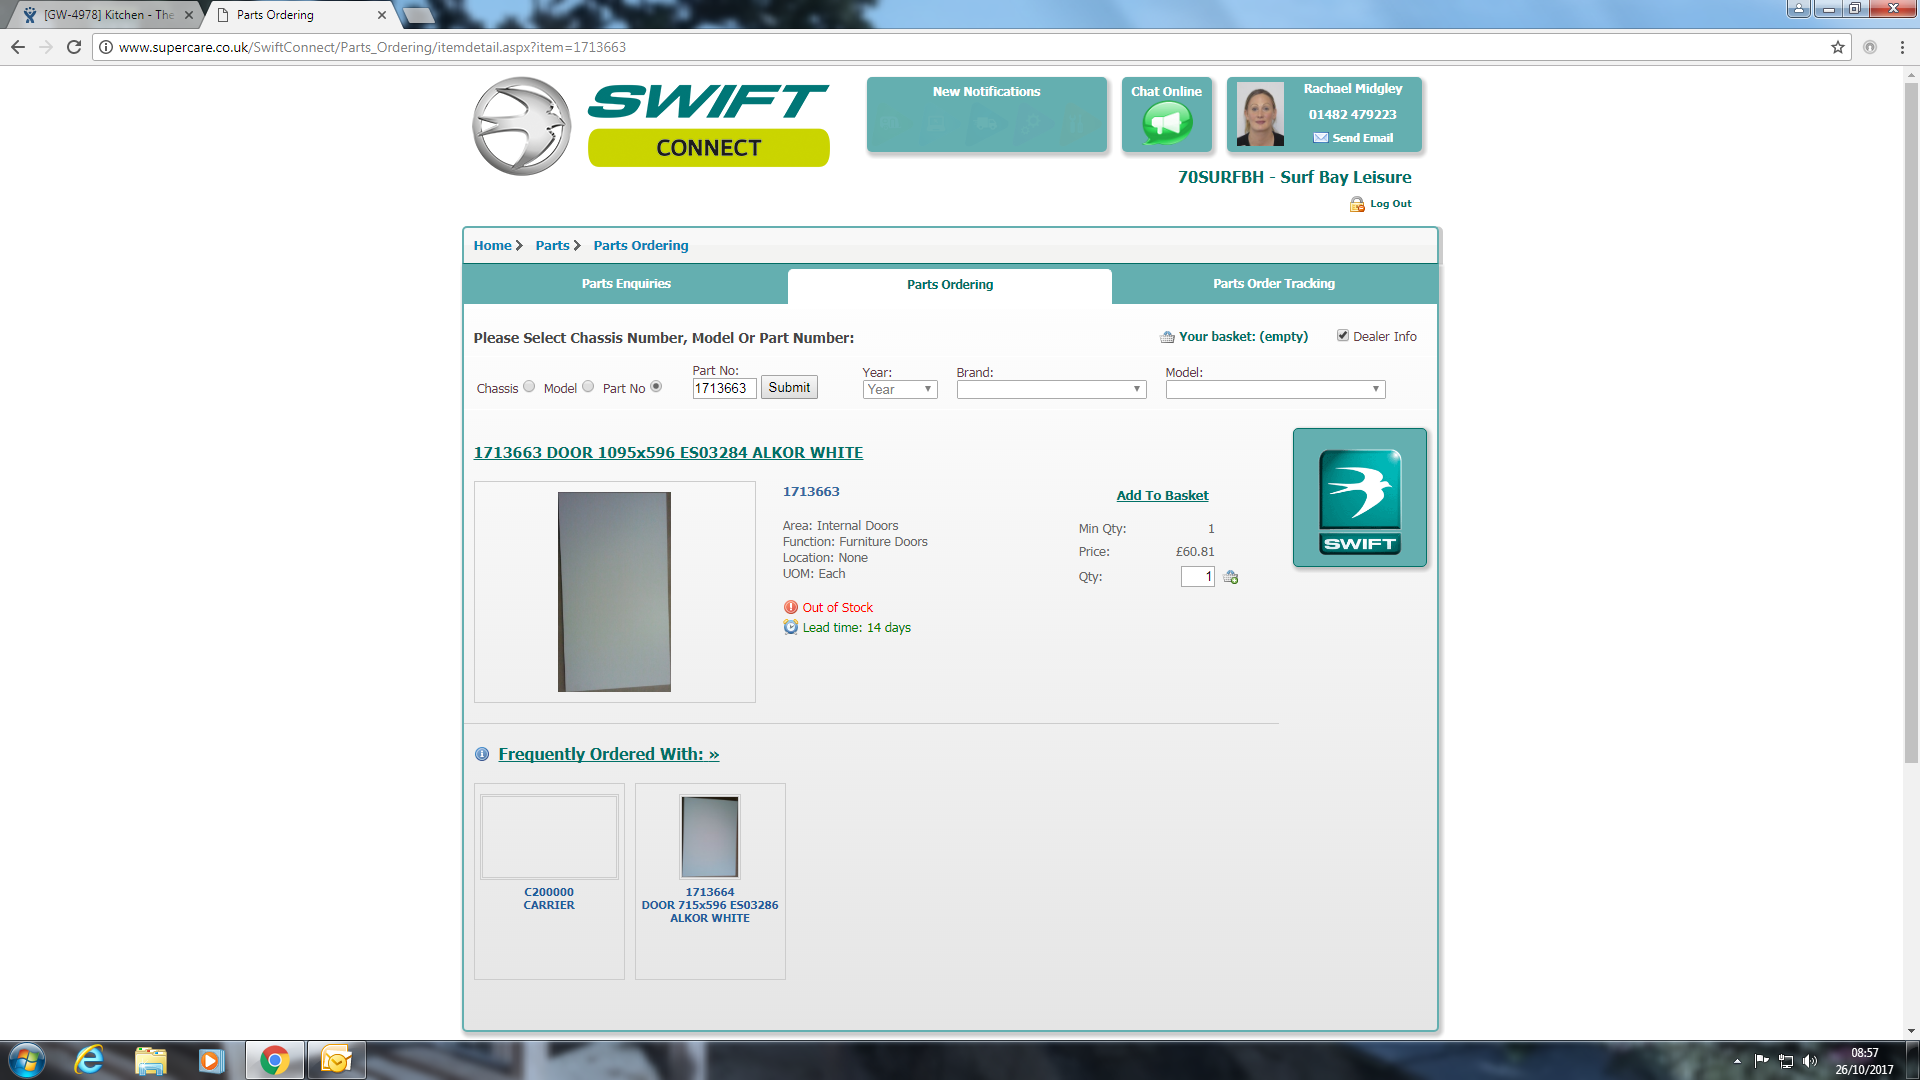Open the 1713664 door thumbnail
The height and width of the screenshot is (1080, 1920).
(710, 837)
